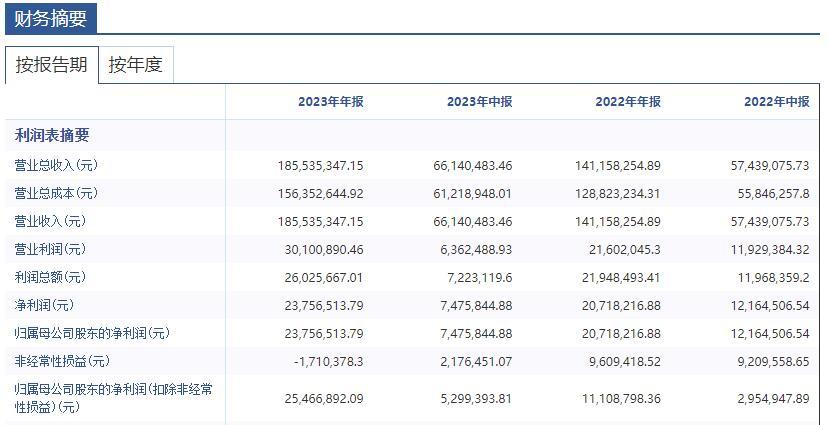Screen dimensions: 830x425
Task: Select the value 5,299,393.81
Action: tap(476, 399)
